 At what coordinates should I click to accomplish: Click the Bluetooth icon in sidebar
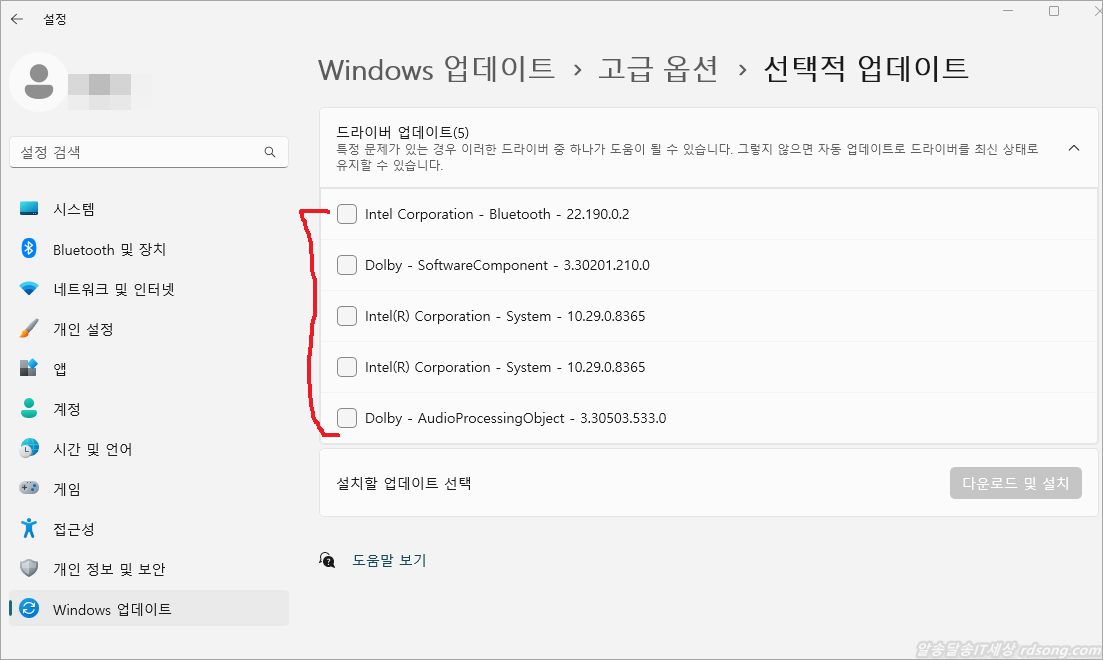point(29,249)
